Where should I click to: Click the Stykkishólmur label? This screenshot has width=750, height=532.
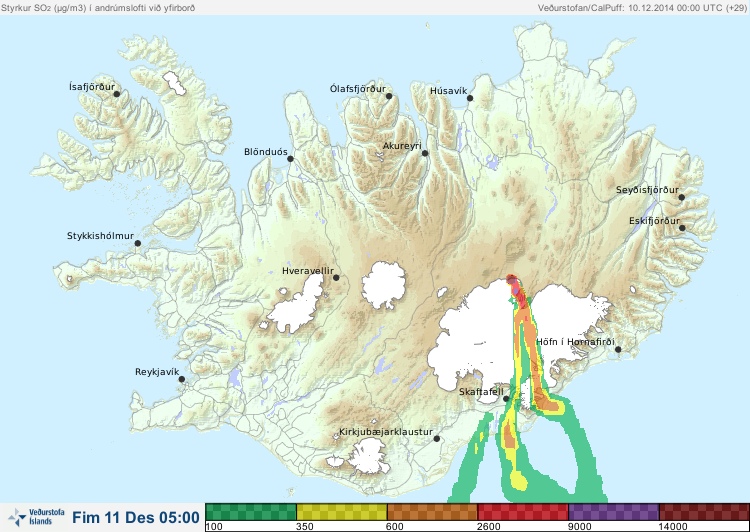100,236
